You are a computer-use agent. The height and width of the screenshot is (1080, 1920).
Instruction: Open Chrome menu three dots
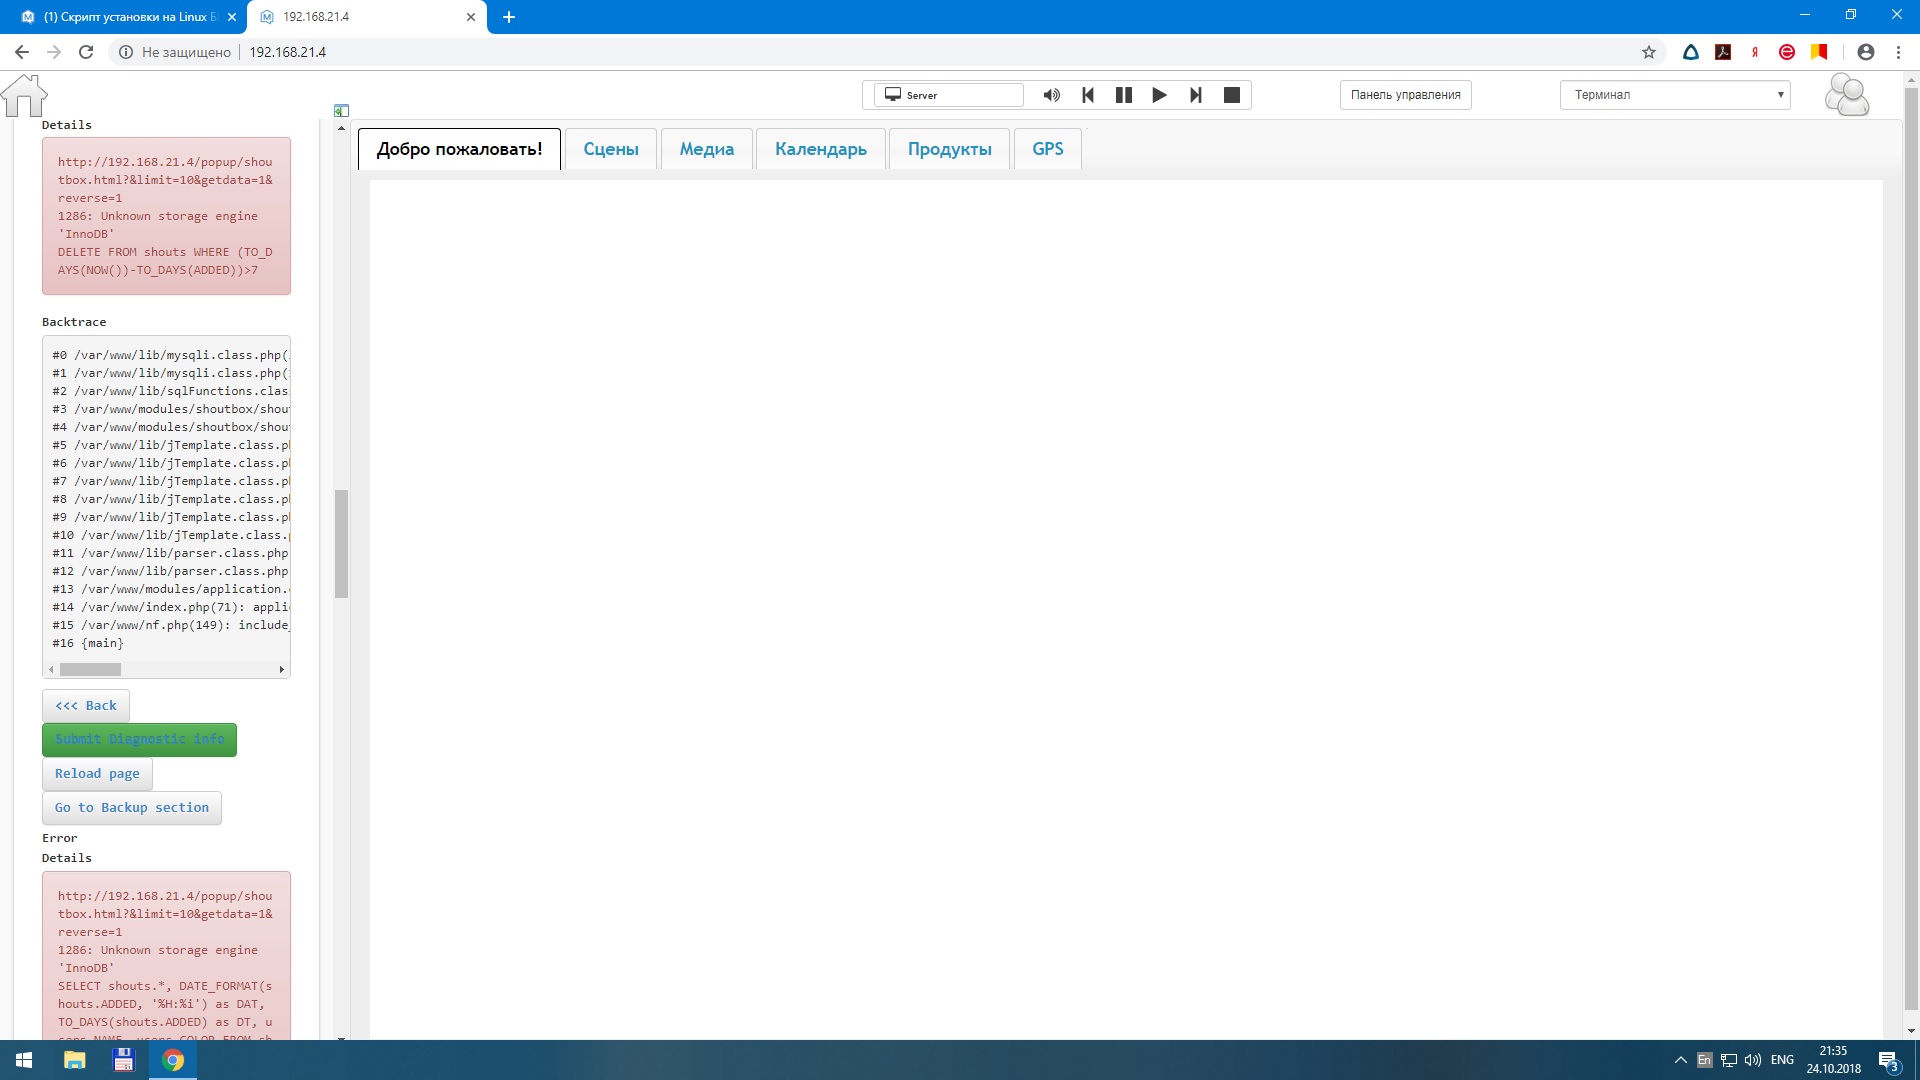(x=1898, y=52)
